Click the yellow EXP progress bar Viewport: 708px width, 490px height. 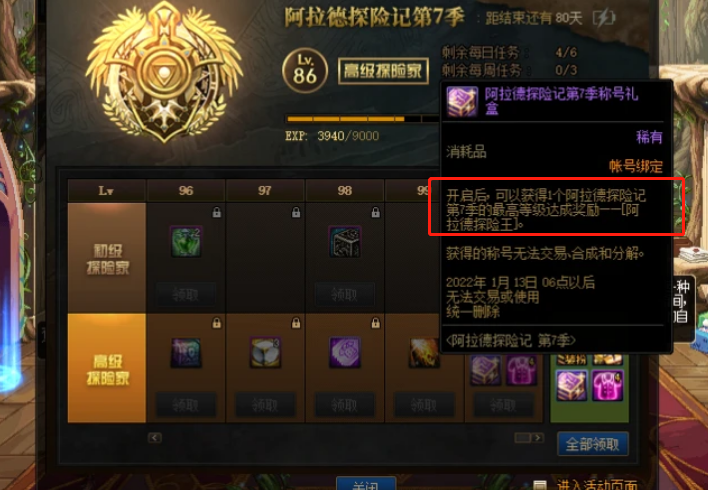coord(362,119)
